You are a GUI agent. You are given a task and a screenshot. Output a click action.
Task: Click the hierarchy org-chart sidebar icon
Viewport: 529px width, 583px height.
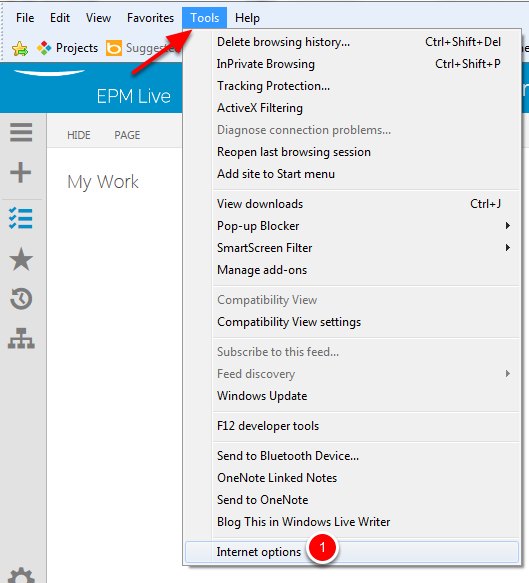(x=21, y=338)
